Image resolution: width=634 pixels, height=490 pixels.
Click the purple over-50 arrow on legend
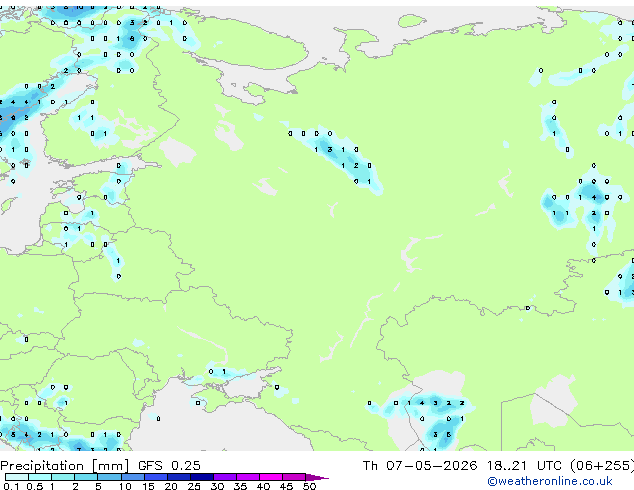click(x=316, y=477)
